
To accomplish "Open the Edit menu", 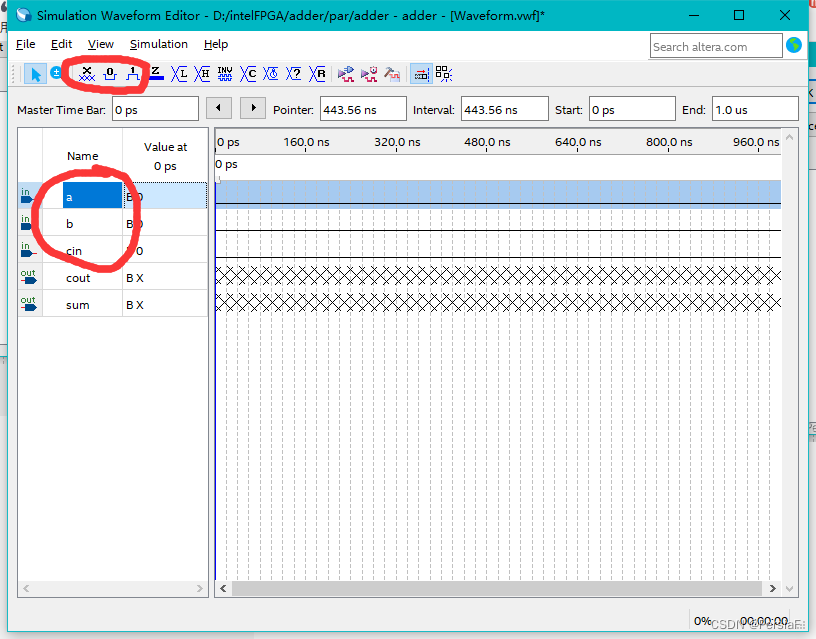I will tap(61, 44).
